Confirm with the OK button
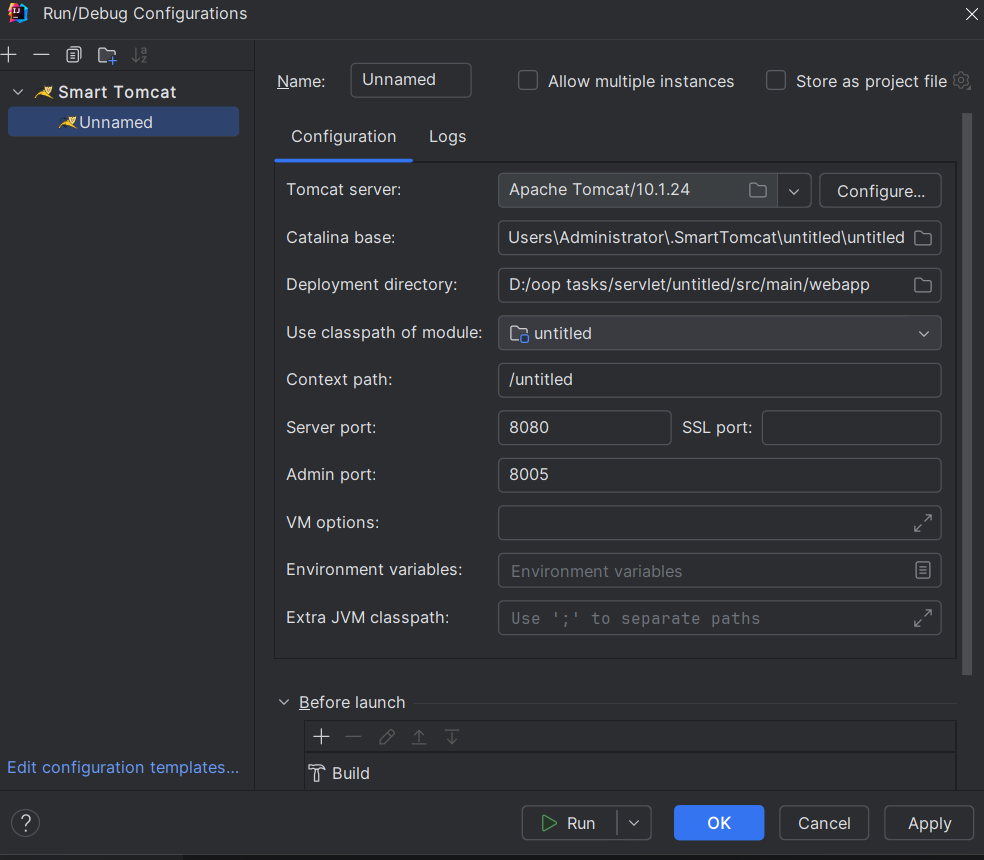The image size is (984, 860). tap(719, 823)
